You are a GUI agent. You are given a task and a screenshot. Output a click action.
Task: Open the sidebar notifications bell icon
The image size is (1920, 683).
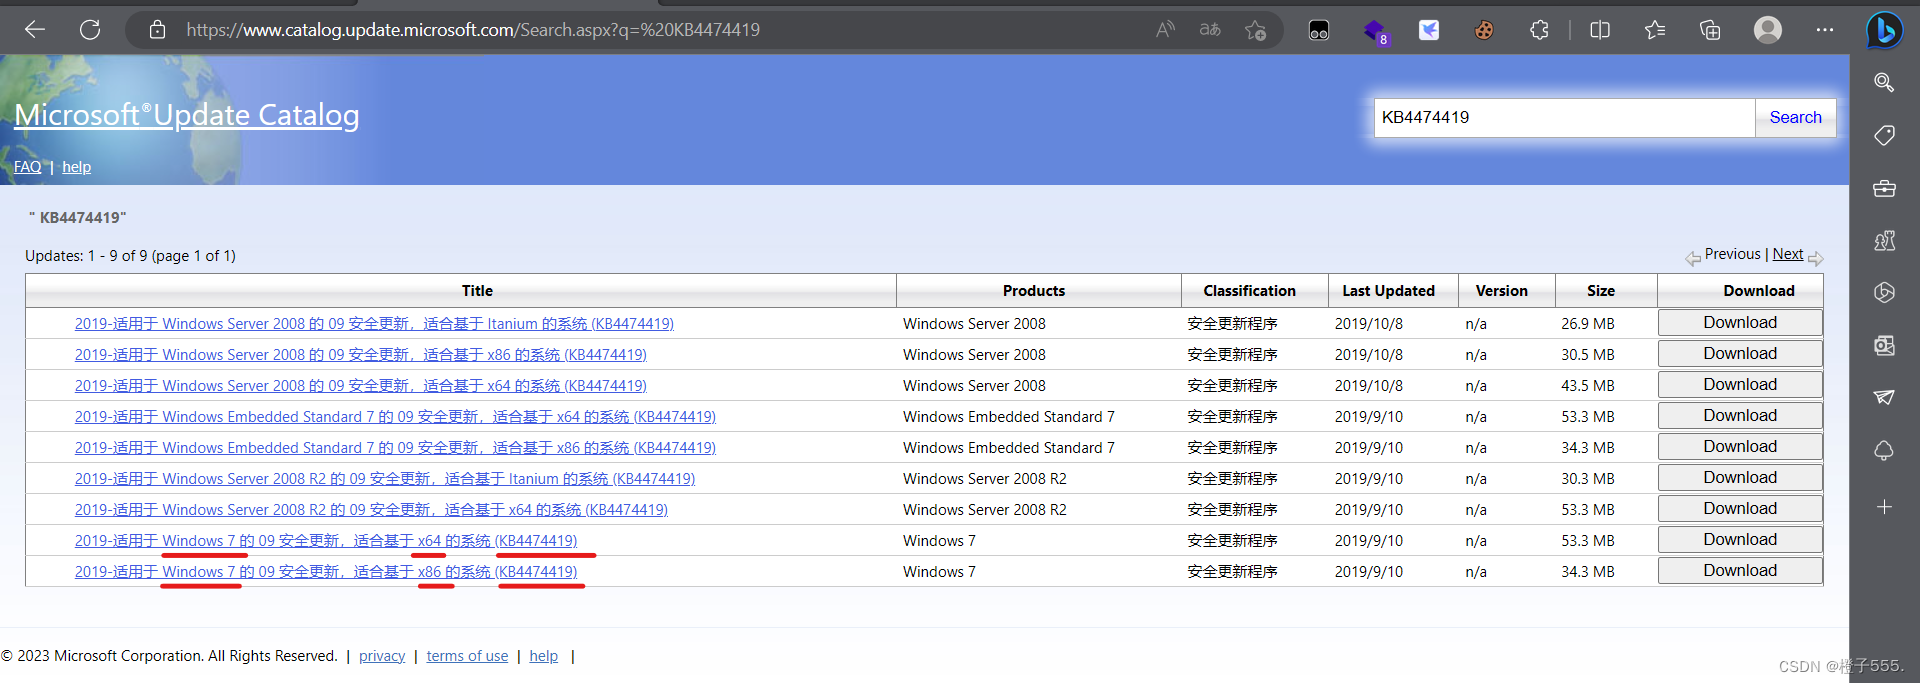coord(1884,450)
